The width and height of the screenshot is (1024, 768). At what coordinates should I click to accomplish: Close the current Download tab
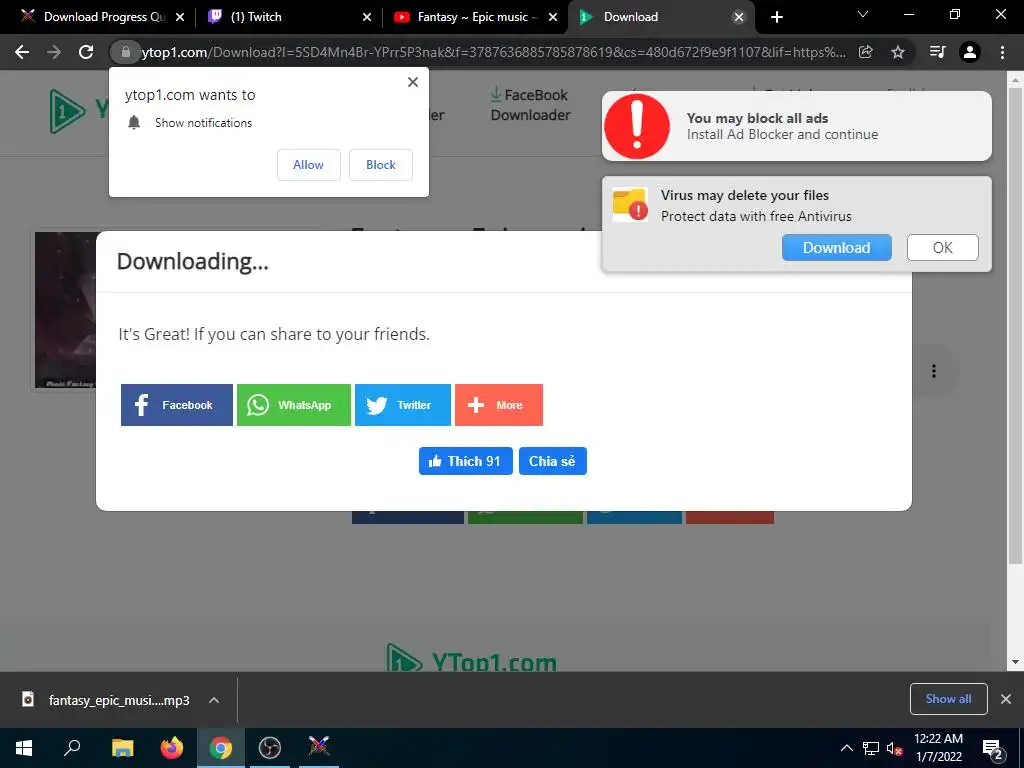click(739, 17)
